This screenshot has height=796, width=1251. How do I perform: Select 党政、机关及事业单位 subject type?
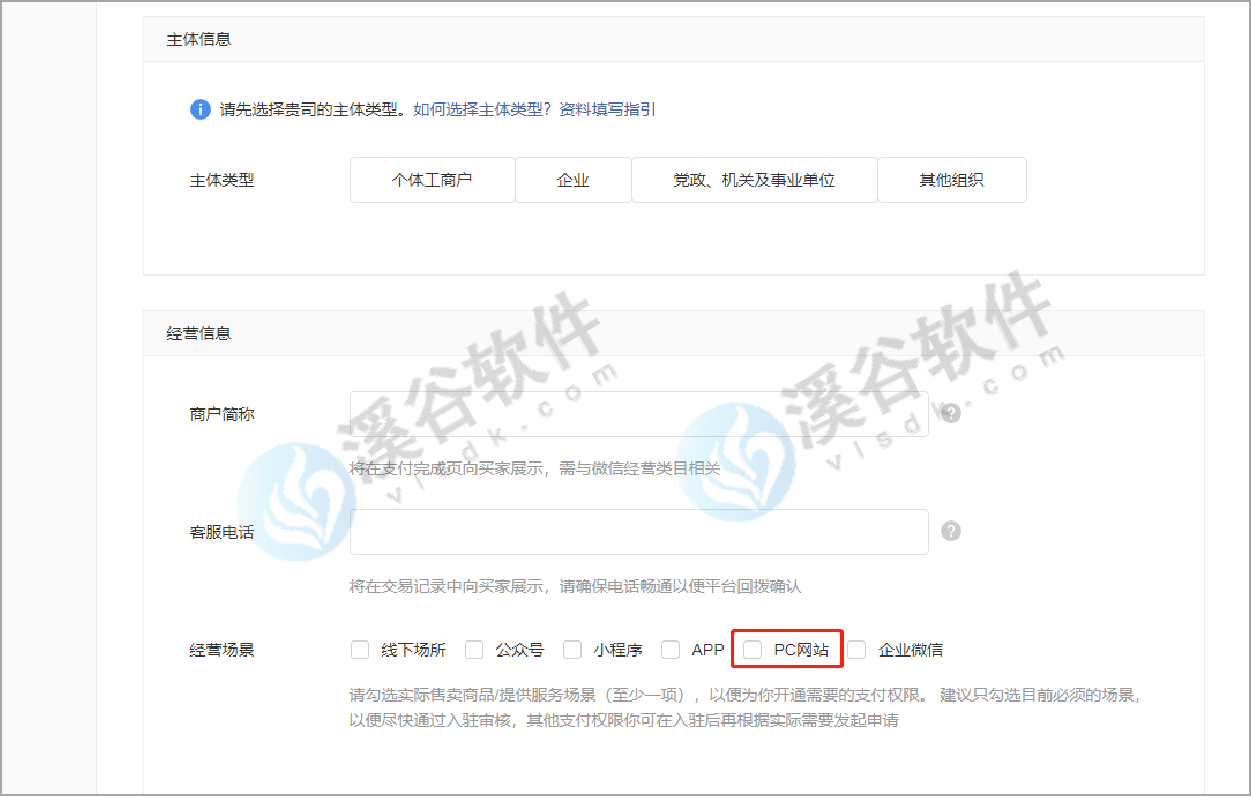click(754, 180)
